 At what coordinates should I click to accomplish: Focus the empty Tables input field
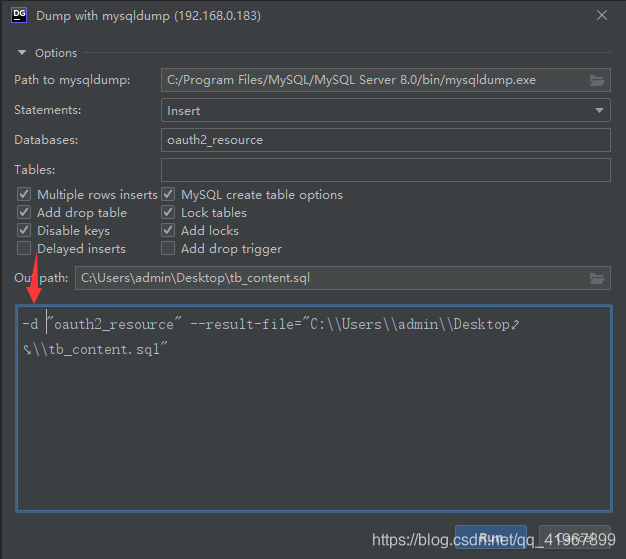click(386, 170)
